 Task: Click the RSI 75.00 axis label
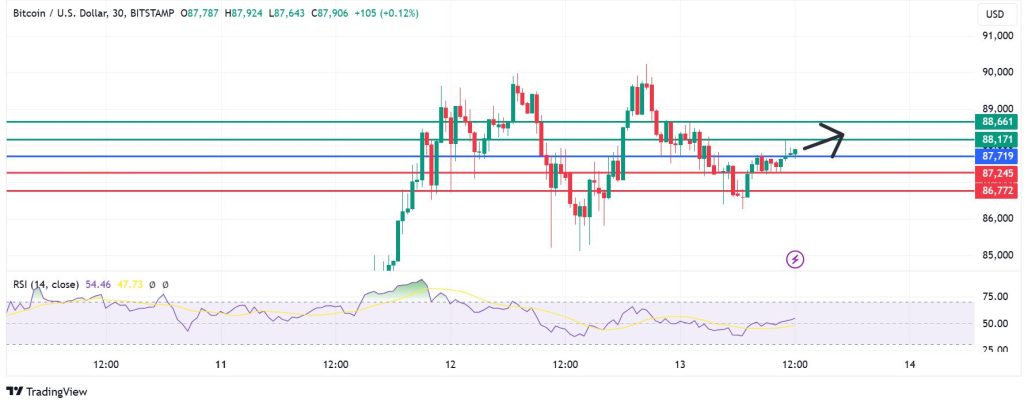(x=997, y=297)
